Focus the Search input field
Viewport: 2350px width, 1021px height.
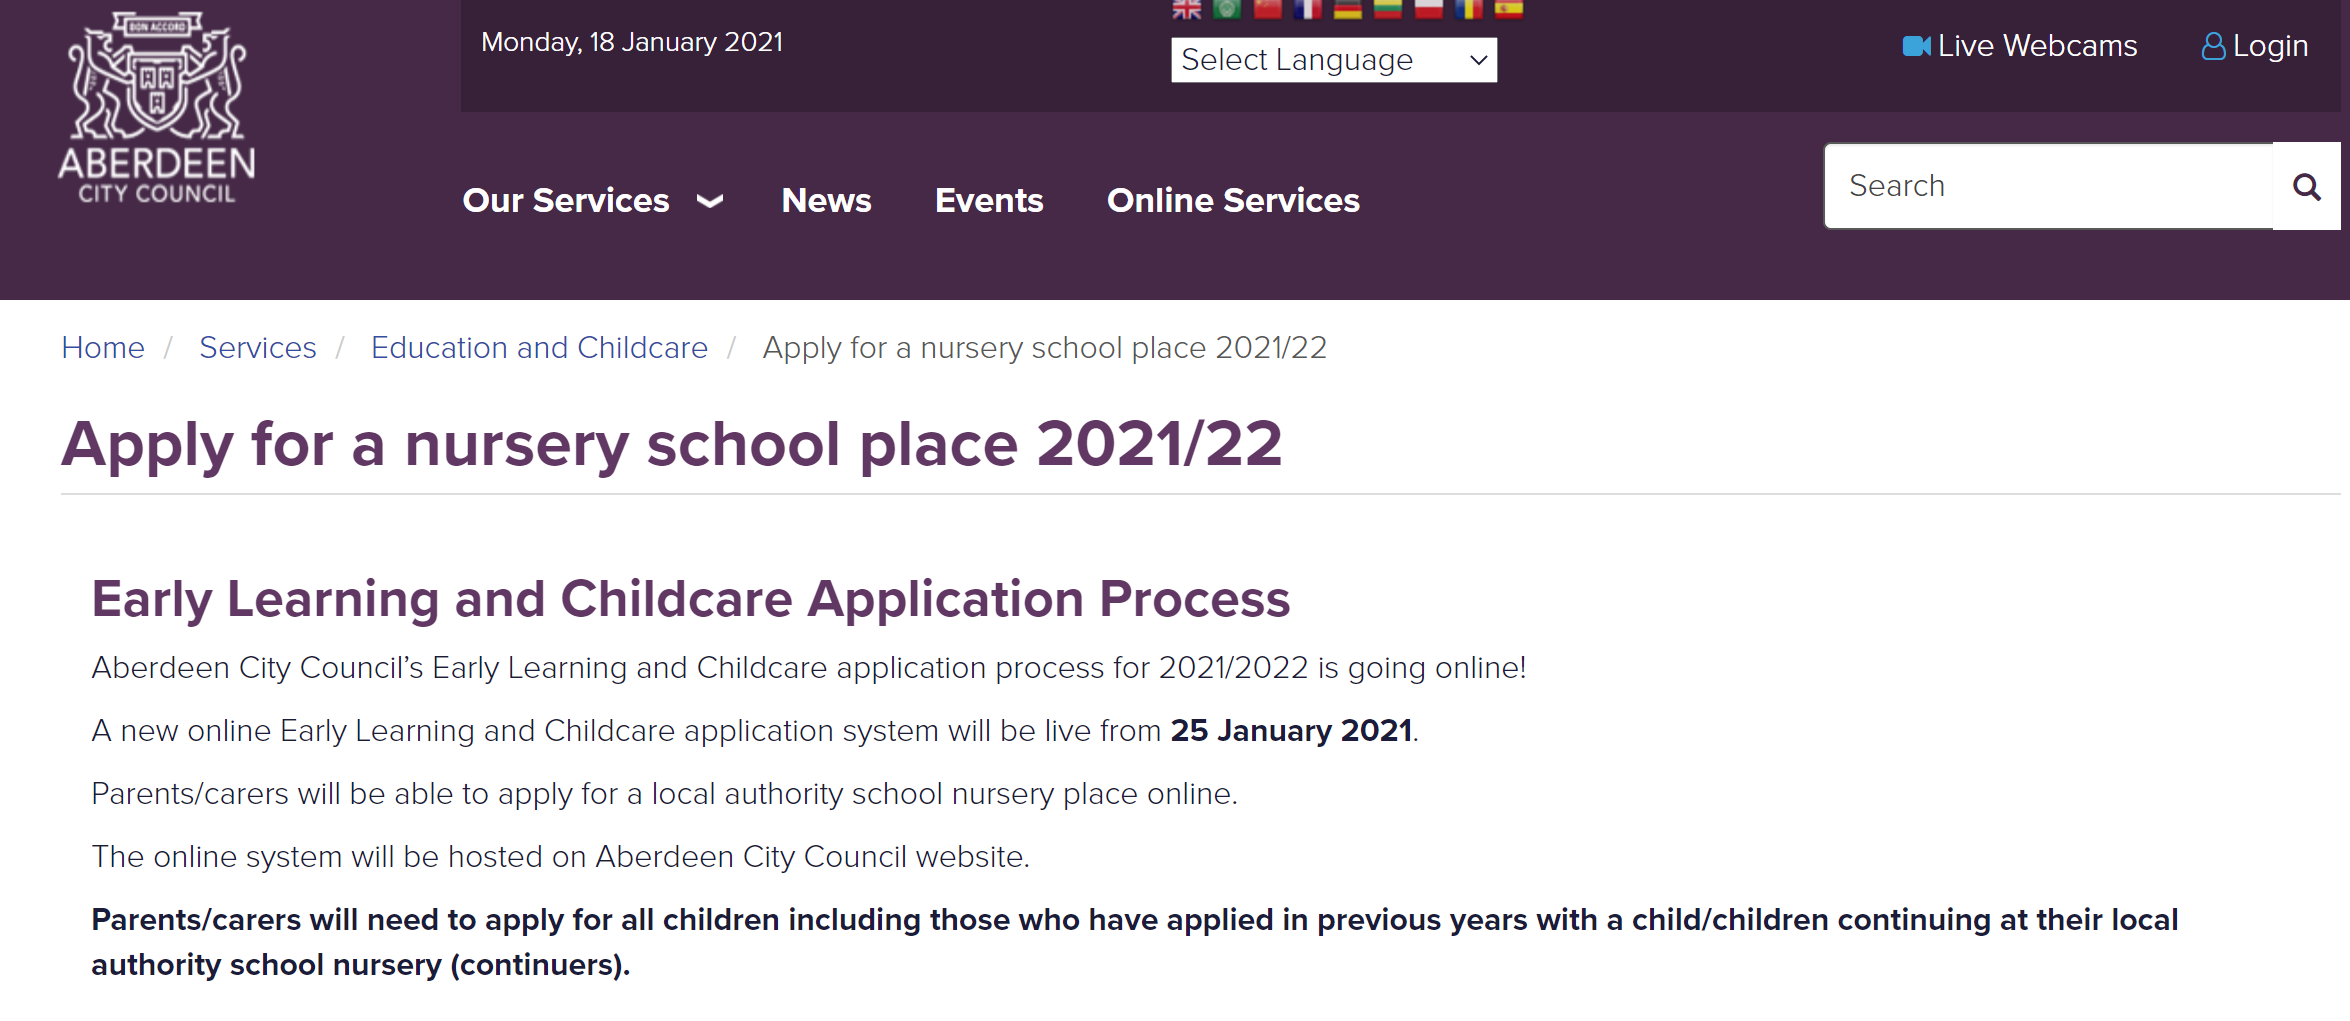point(2049,186)
